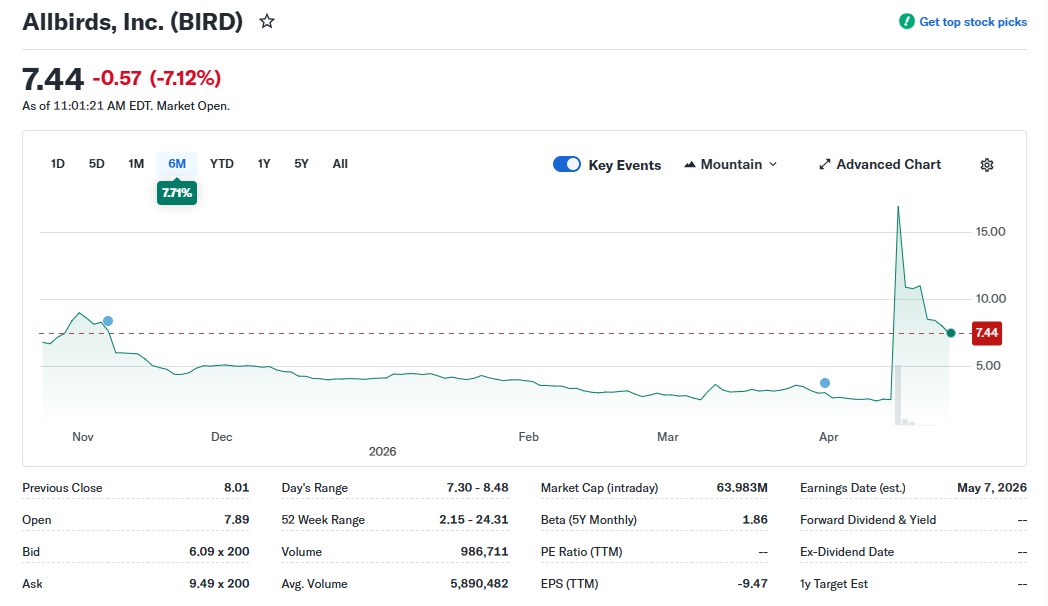The width and height of the screenshot is (1048, 606).
Task: Click the green checkmark icon near Get top stock picks
Action: 907,21
